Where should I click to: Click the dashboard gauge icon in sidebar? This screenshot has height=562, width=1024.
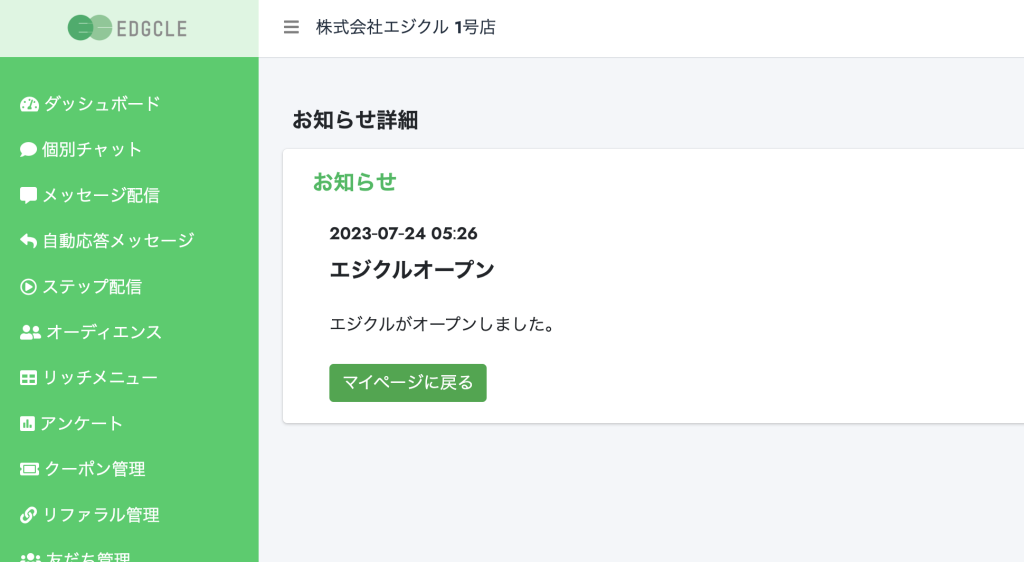click(29, 104)
